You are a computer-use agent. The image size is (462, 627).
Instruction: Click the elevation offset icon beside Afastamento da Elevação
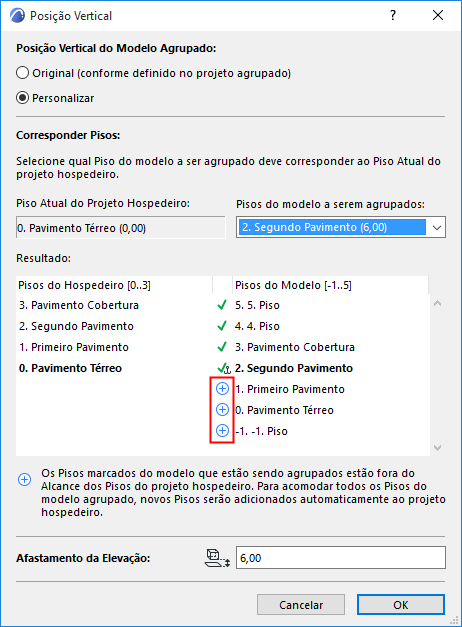(218, 558)
